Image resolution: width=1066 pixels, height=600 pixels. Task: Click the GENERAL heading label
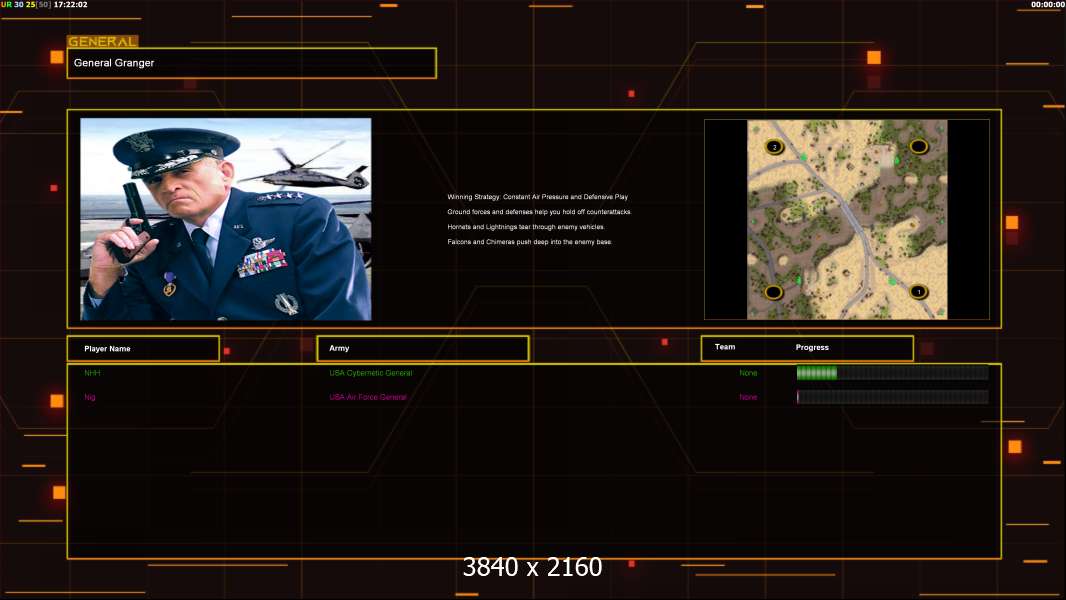pyautogui.click(x=103, y=41)
